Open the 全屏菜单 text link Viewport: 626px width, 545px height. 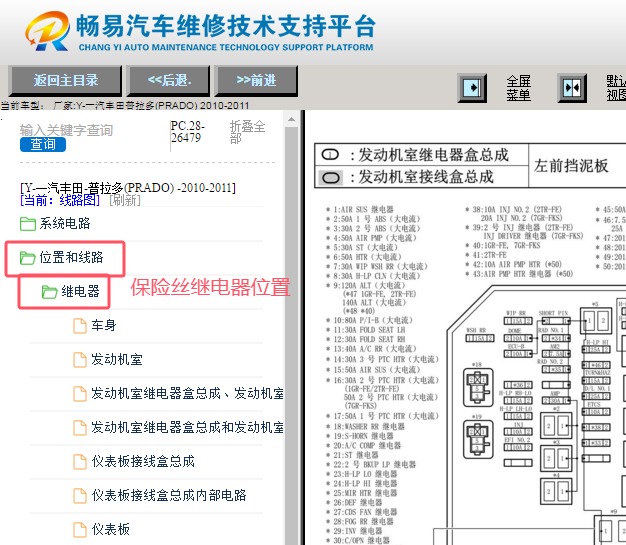click(x=518, y=88)
